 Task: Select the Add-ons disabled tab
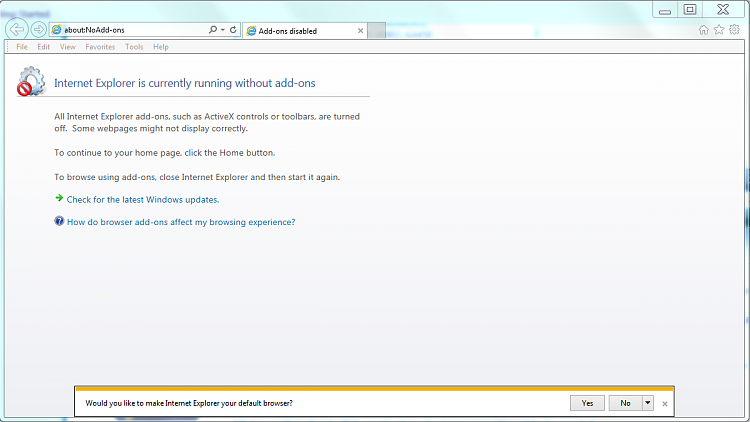point(304,31)
